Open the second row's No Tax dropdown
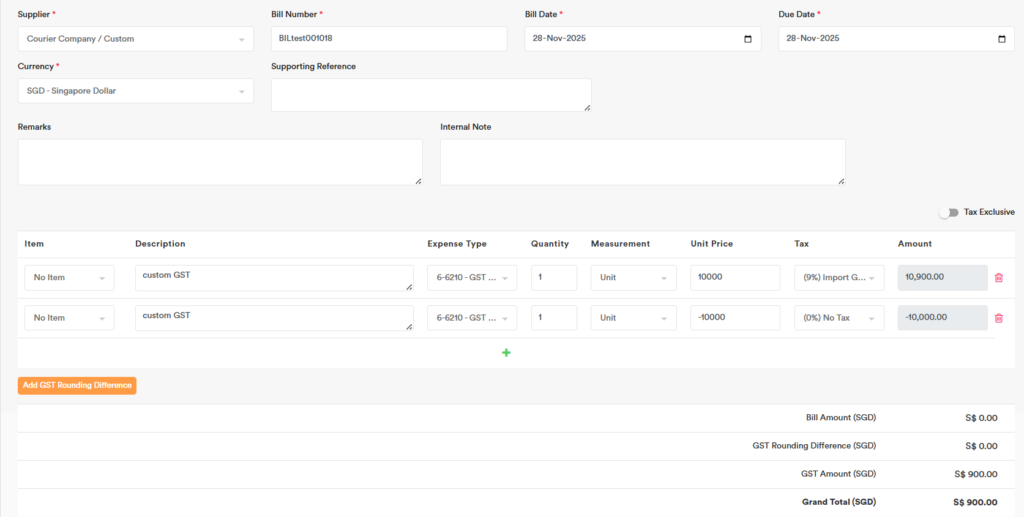The height and width of the screenshot is (517, 1024). 838,318
